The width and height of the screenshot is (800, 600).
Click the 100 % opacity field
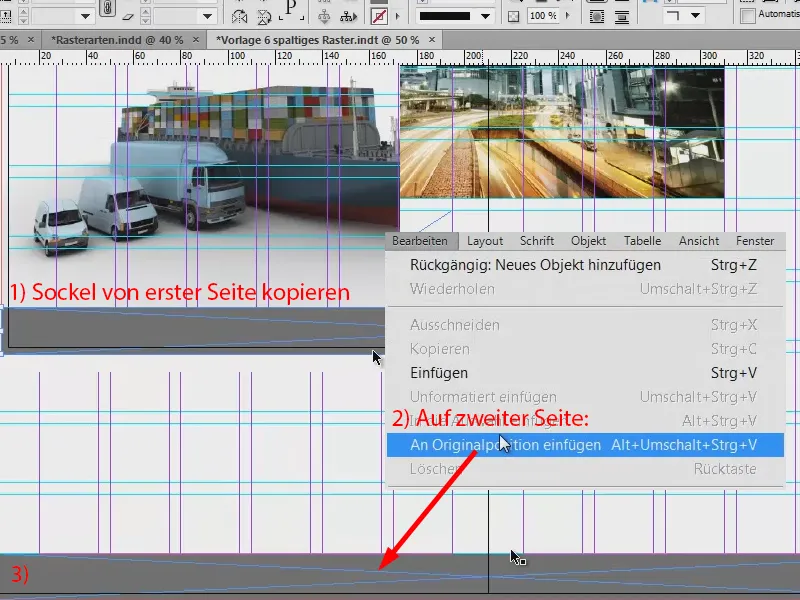[x=542, y=16]
